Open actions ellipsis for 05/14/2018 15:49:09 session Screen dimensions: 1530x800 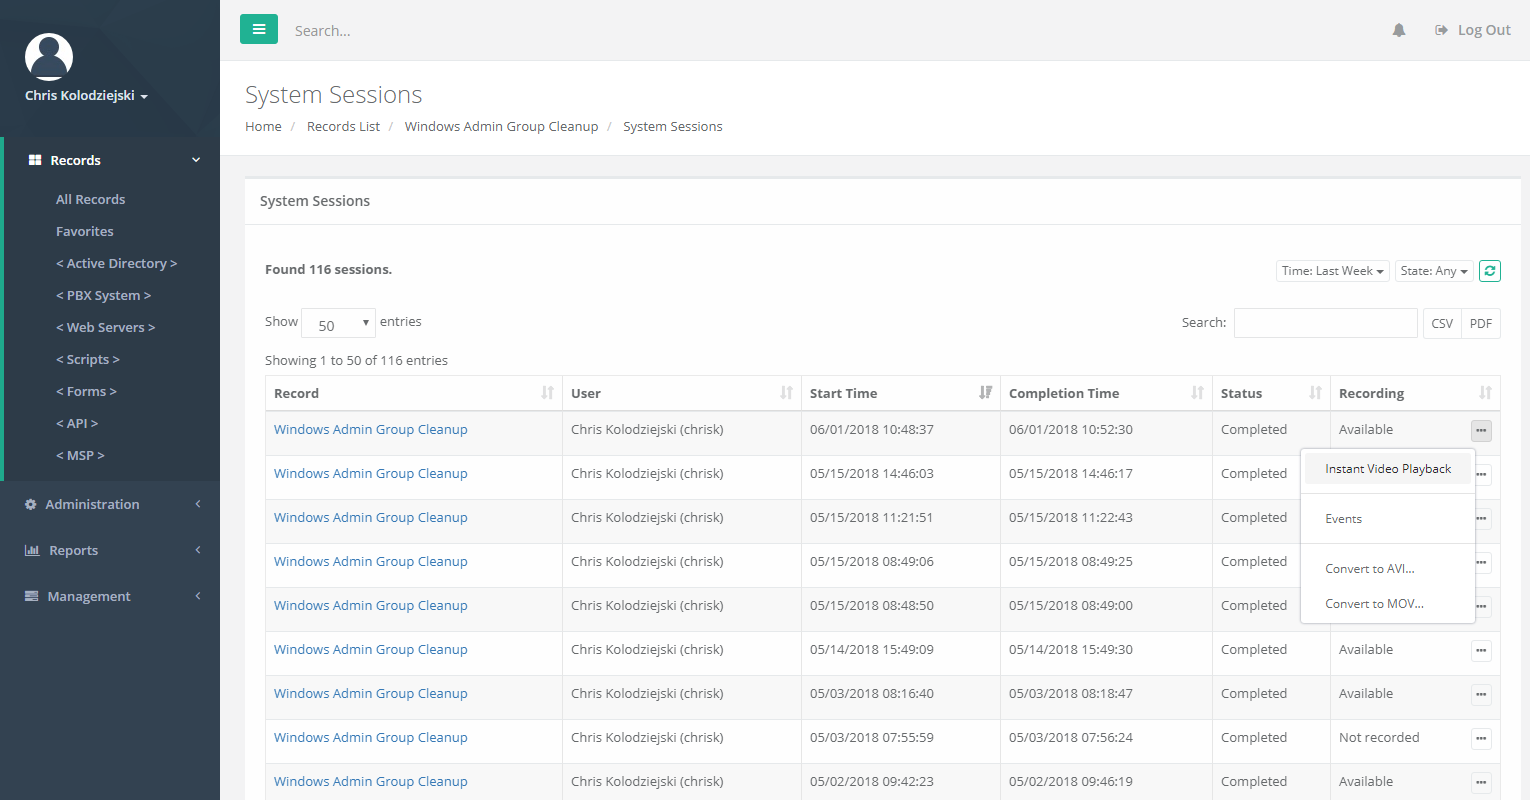(1481, 651)
